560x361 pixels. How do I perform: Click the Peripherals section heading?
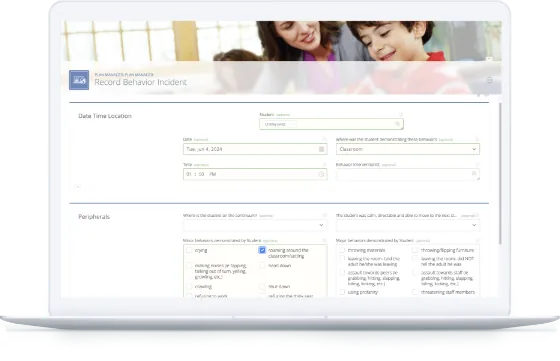point(94,217)
